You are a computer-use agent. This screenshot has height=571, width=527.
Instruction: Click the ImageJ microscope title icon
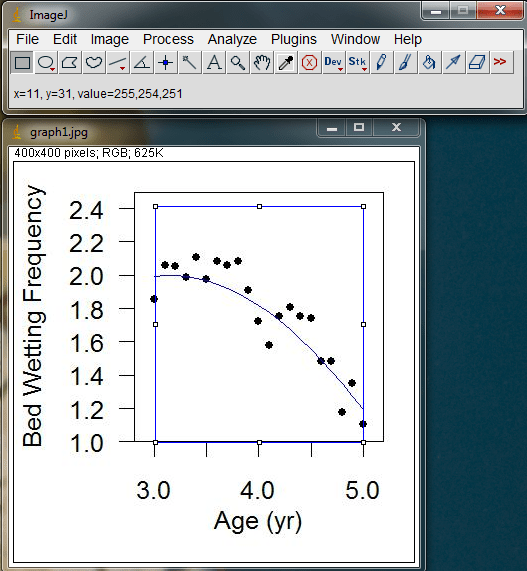(16, 15)
